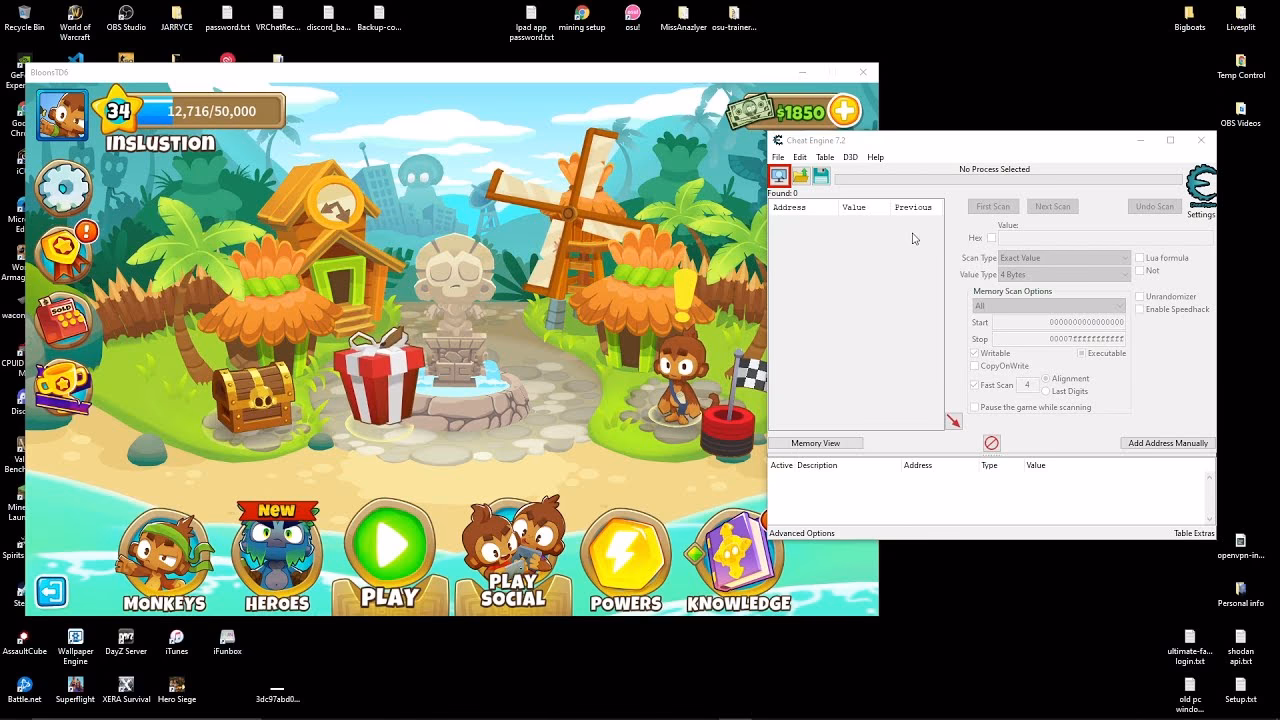Open Memory View
This screenshot has height=720, width=1280.
point(815,443)
